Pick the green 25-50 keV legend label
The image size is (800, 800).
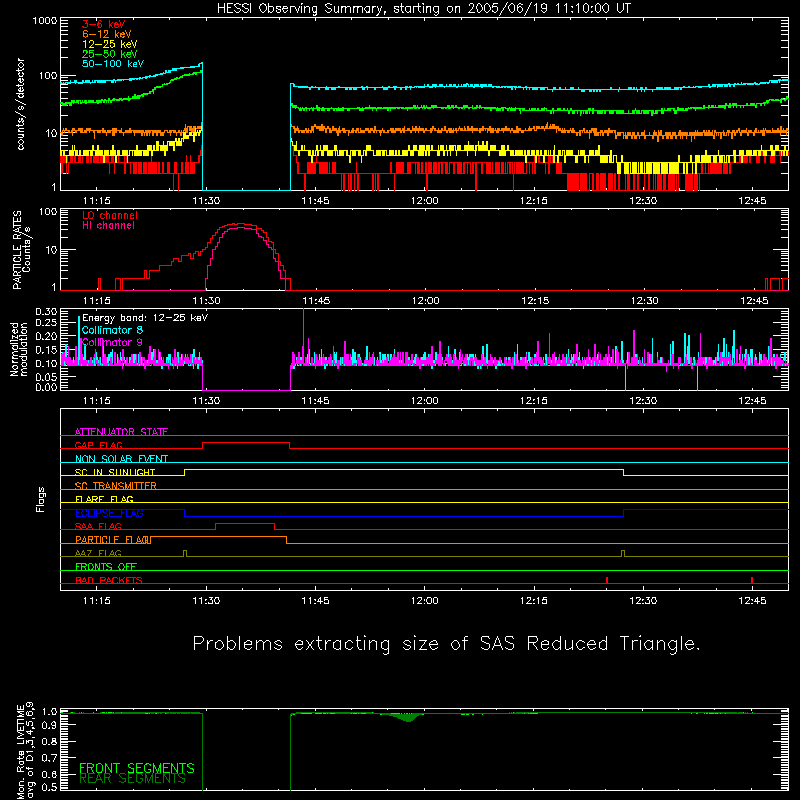110,54
